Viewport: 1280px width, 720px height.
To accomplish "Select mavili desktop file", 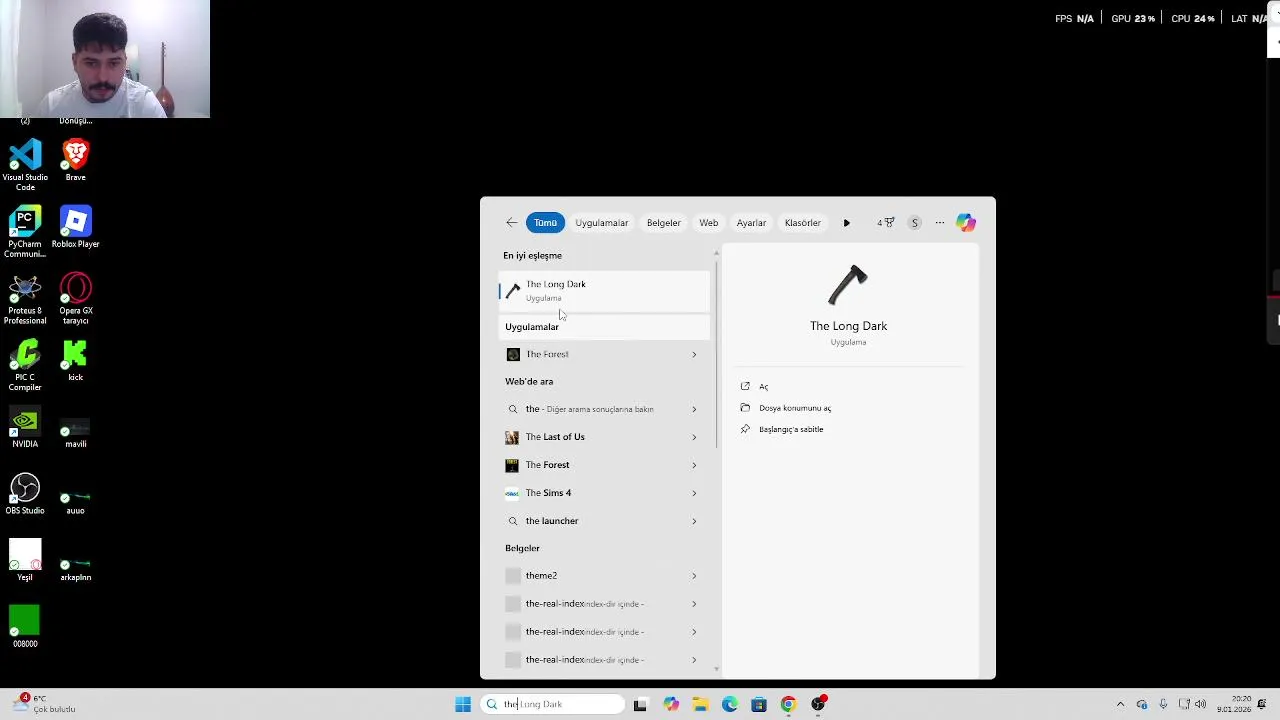I will 75,430.
